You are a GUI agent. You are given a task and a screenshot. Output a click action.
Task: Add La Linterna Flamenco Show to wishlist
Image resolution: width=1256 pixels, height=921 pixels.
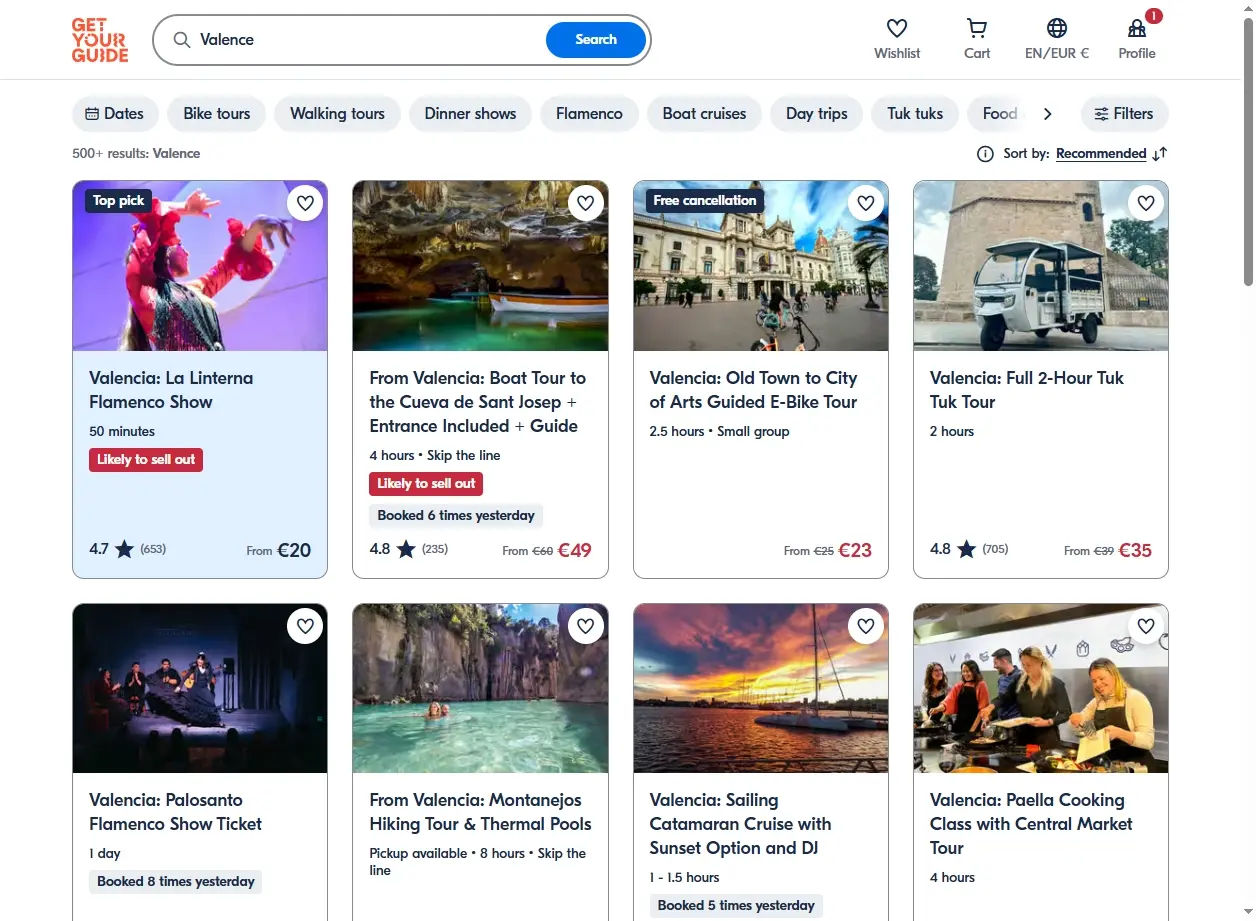pos(305,204)
